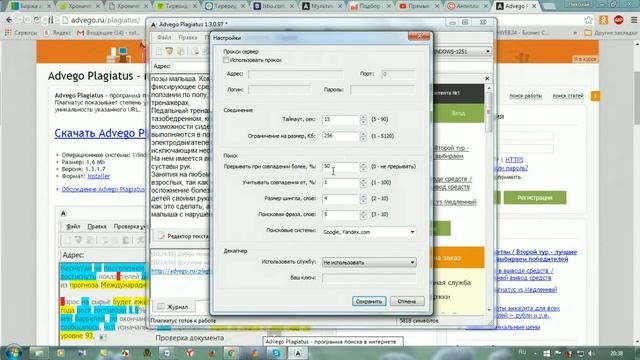The height and width of the screenshot is (360, 640).
Task: Increase 'Поисковая фраза' word count by one
Action: click(x=363, y=212)
